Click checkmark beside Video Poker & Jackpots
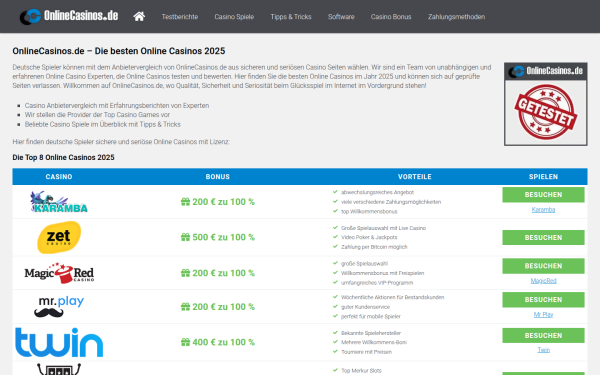The height and width of the screenshot is (375, 600). 335,237
